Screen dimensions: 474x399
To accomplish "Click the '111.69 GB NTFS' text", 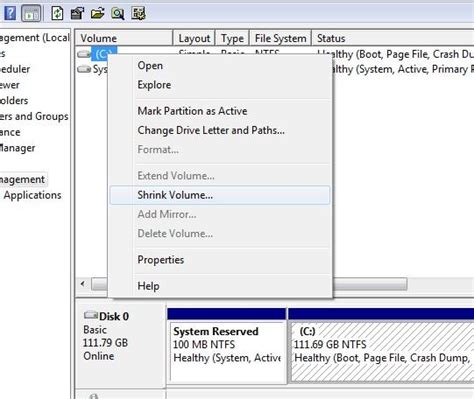I will (330, 344).
